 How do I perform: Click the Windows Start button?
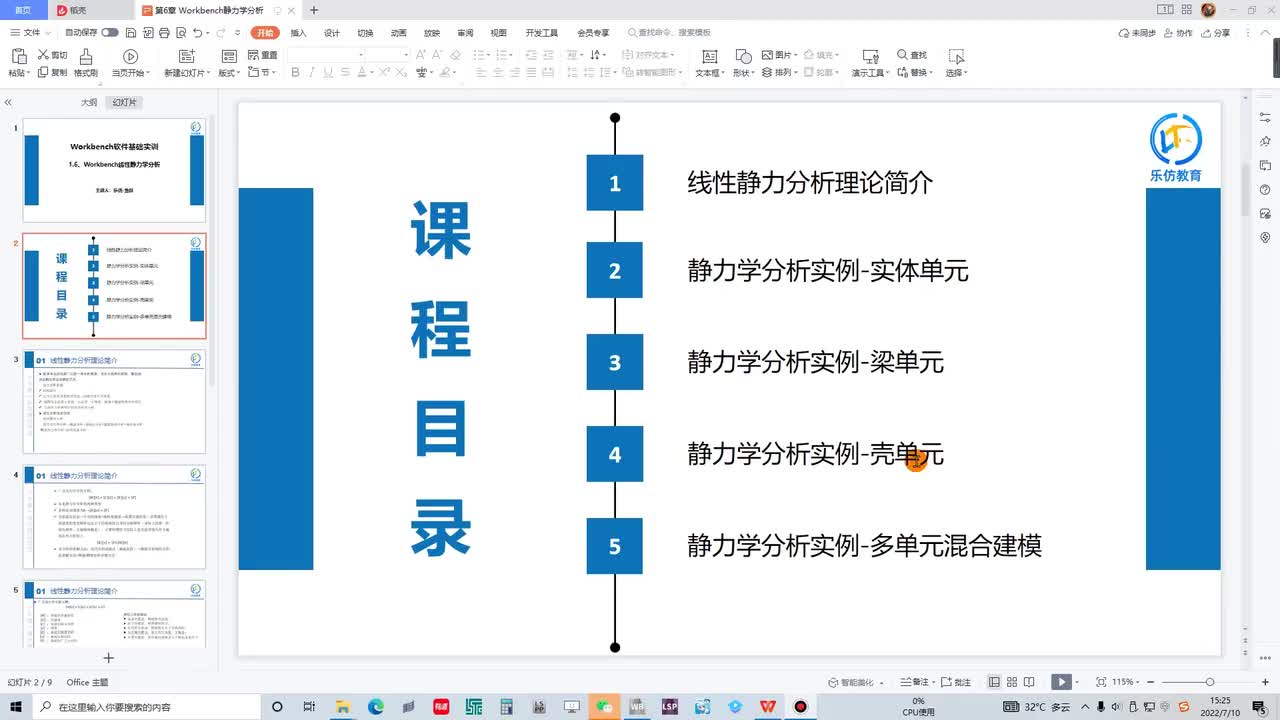tap(16, 706)
